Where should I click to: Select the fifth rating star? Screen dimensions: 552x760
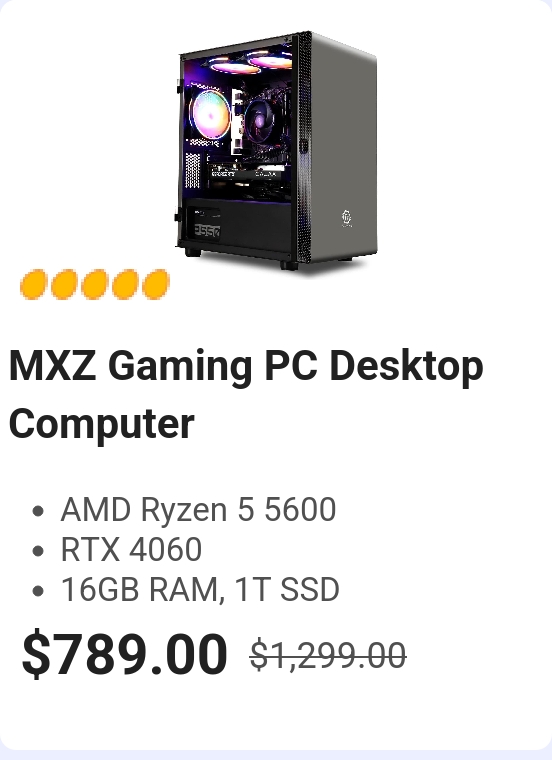[156, 285]
